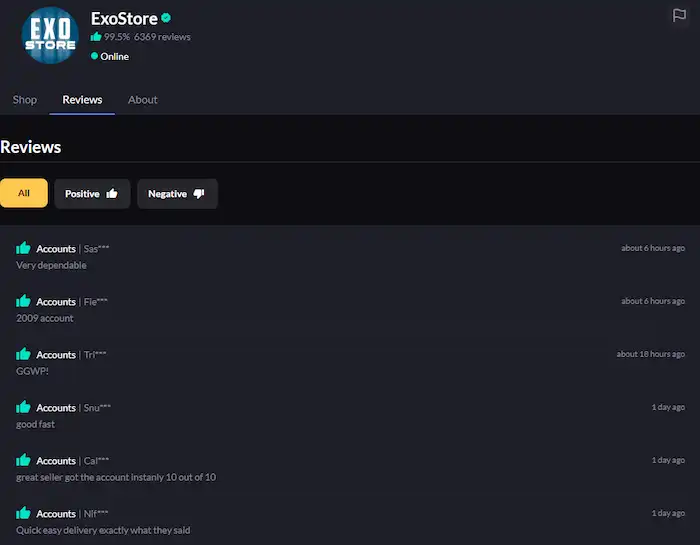This screenshot has height=545, width=700.
Task: Open the About tab
Action: pyautogui.click(x=143, y=100)
